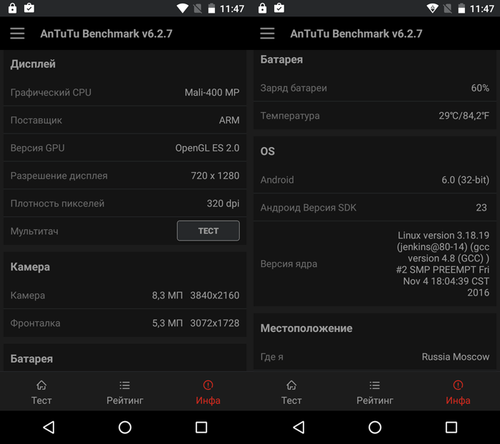Tap Местоположение section header

(306, 328)
